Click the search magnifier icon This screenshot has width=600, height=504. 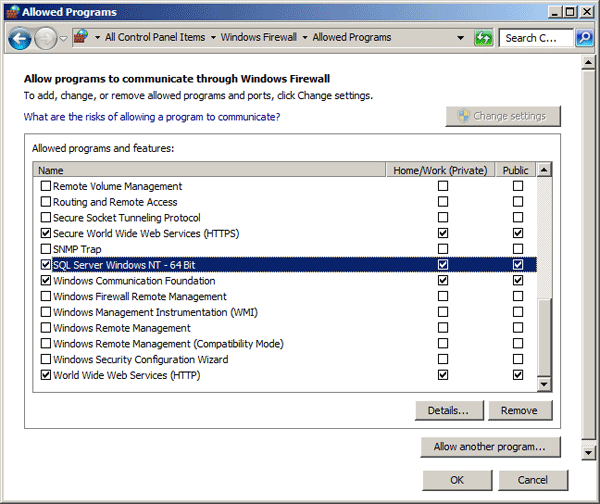pos(584,38)
